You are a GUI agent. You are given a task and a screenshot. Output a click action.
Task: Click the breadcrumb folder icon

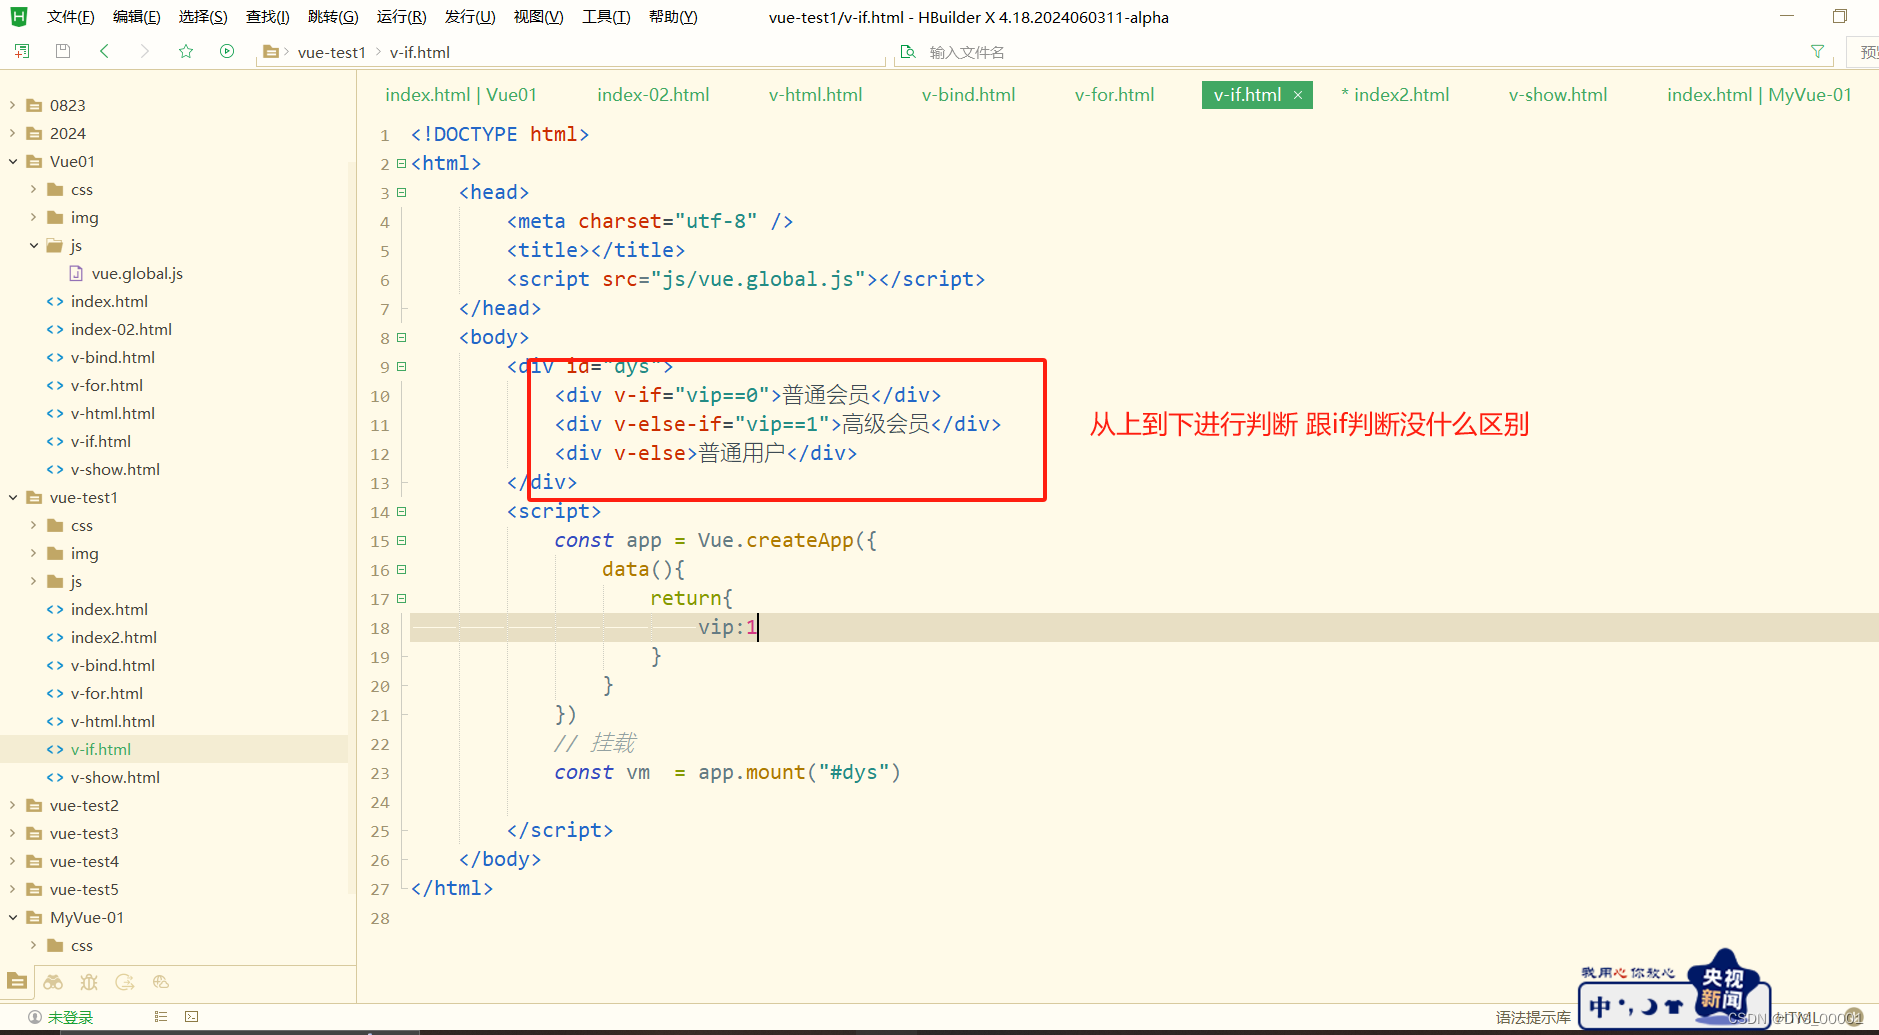271,52
